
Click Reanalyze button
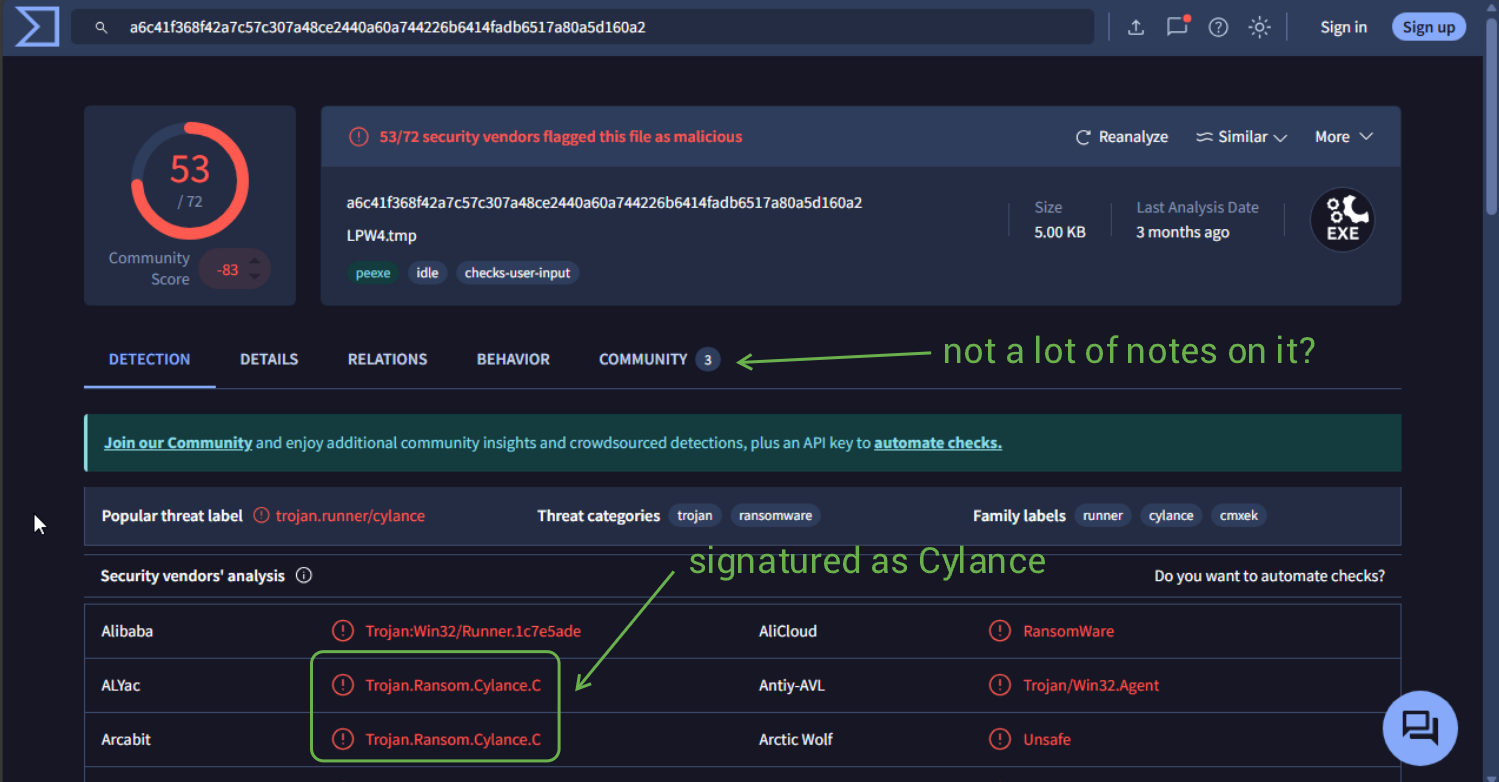pyautogui.click(x=1121, y=137)
